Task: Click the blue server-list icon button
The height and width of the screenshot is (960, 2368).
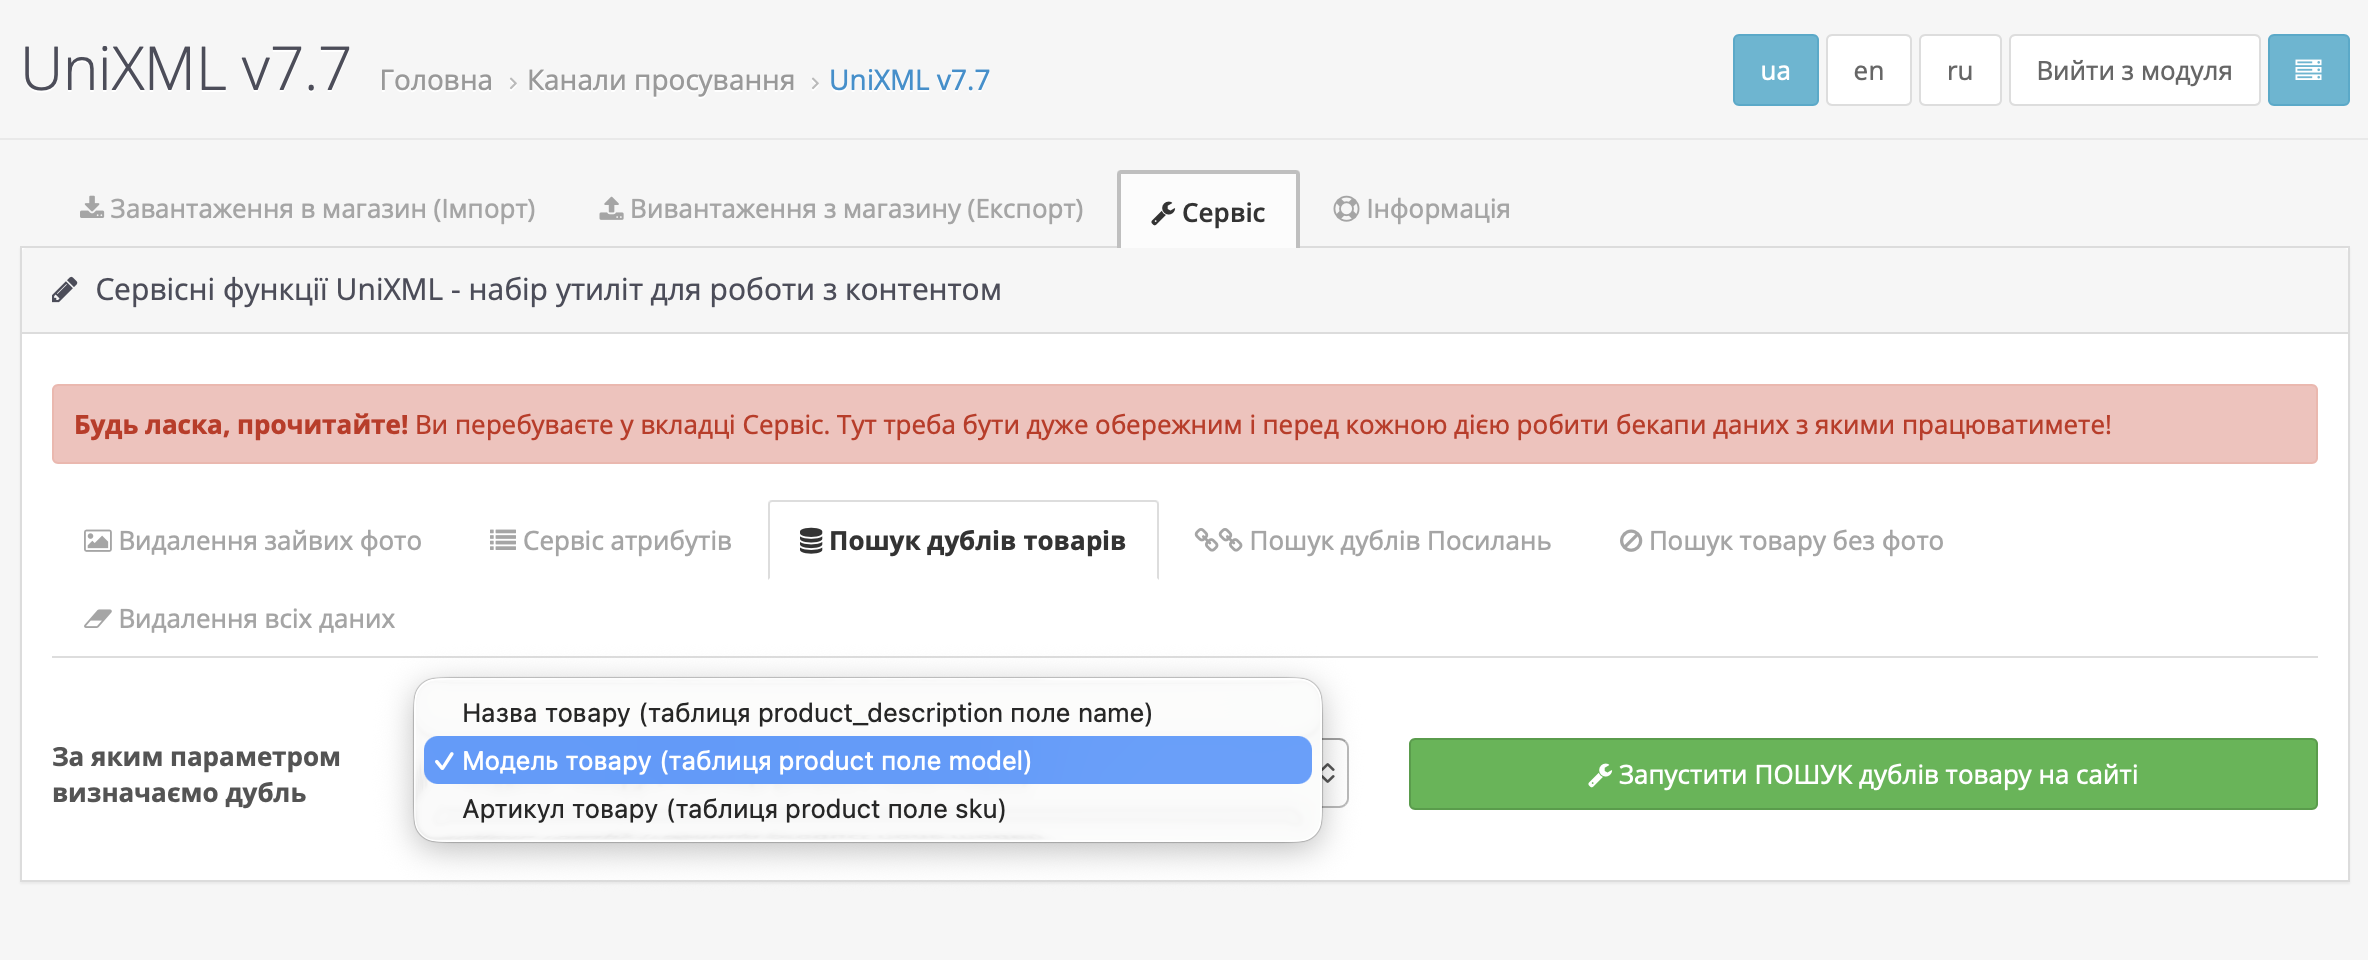Action: pyautogui.click(x=2308, y=70)
